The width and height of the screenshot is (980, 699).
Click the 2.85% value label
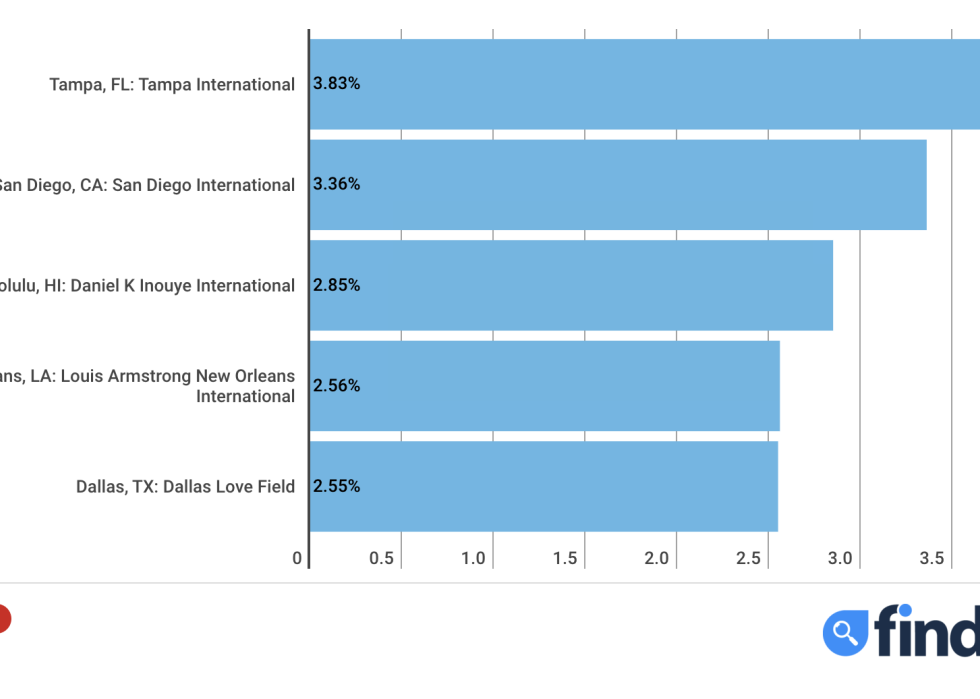(336, 286)
